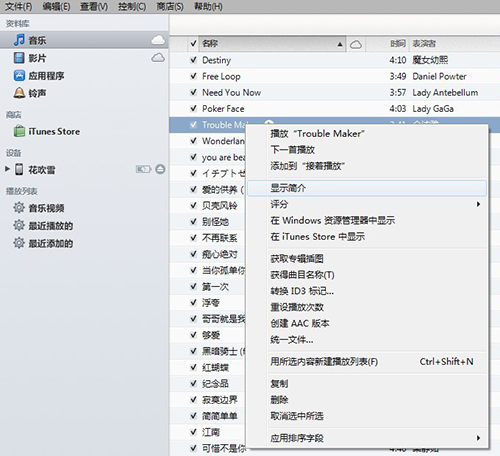
Task: Expand the 应用排序字段 submenu arrow
Action: coord(479,438)
